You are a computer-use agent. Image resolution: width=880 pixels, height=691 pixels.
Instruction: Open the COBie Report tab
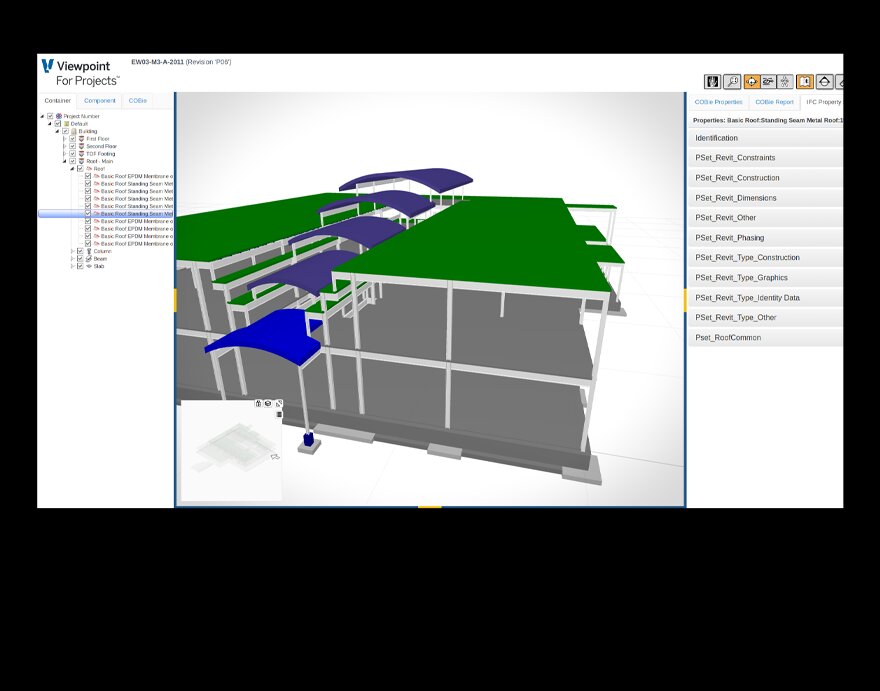pos(774,102)
